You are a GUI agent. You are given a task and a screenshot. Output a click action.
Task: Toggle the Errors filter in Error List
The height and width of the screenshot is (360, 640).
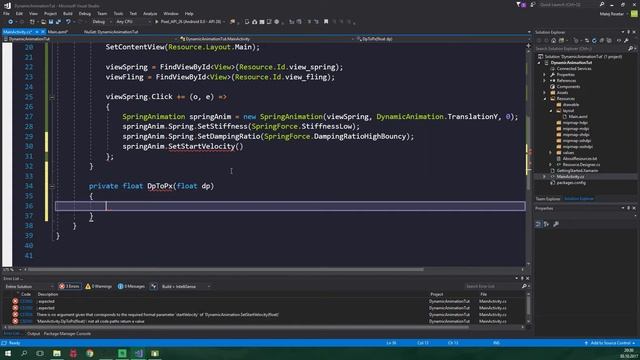(69, 287)
